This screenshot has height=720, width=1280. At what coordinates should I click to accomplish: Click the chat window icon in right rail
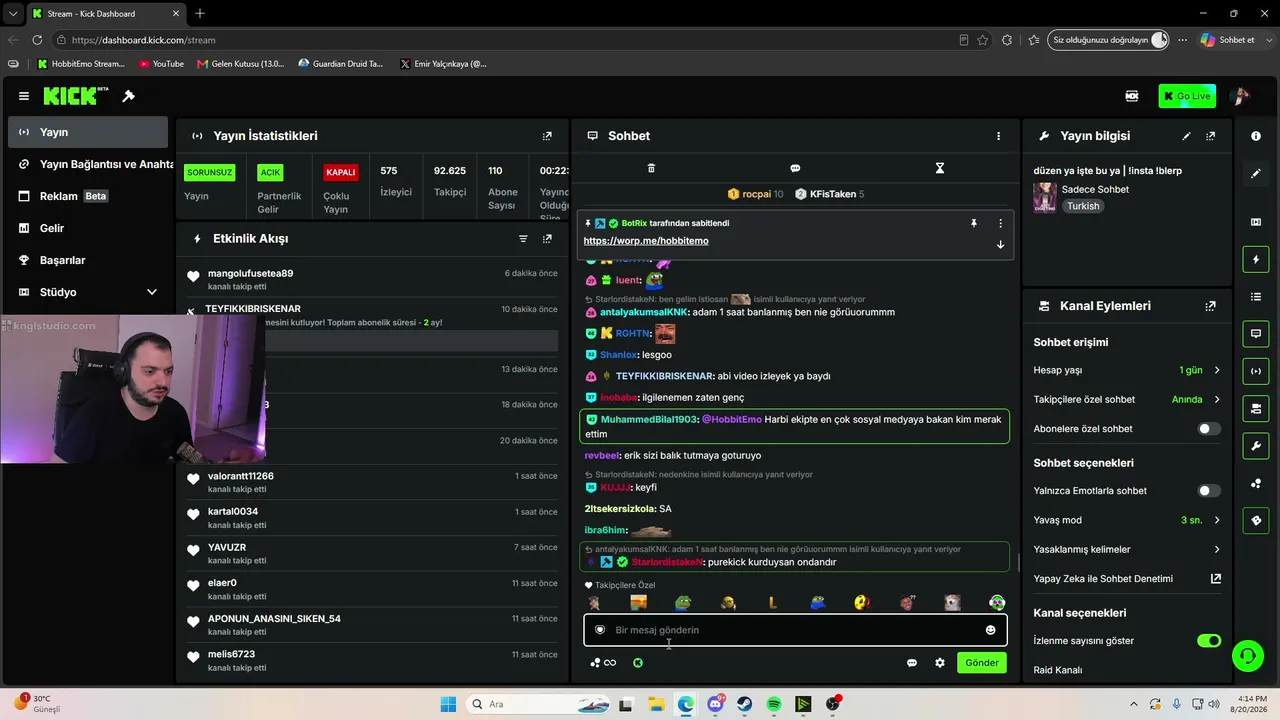1256,334
